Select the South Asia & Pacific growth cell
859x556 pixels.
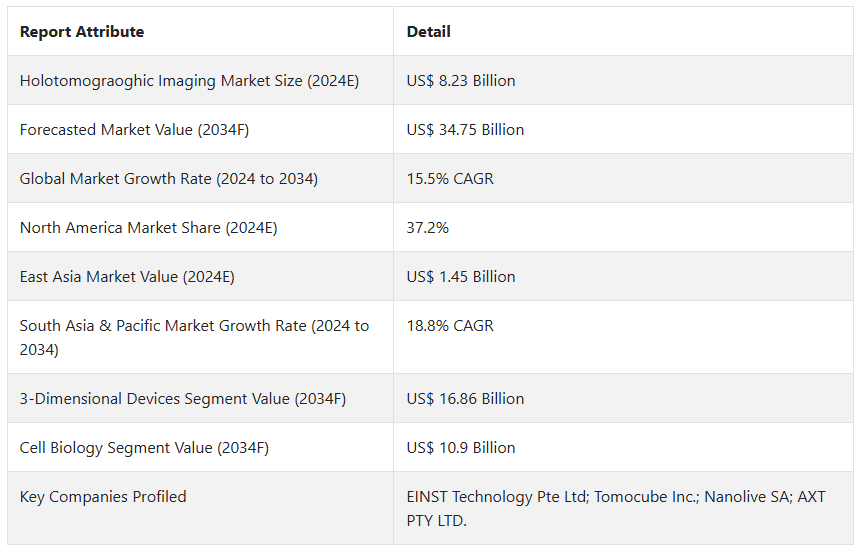click(194, 337)
